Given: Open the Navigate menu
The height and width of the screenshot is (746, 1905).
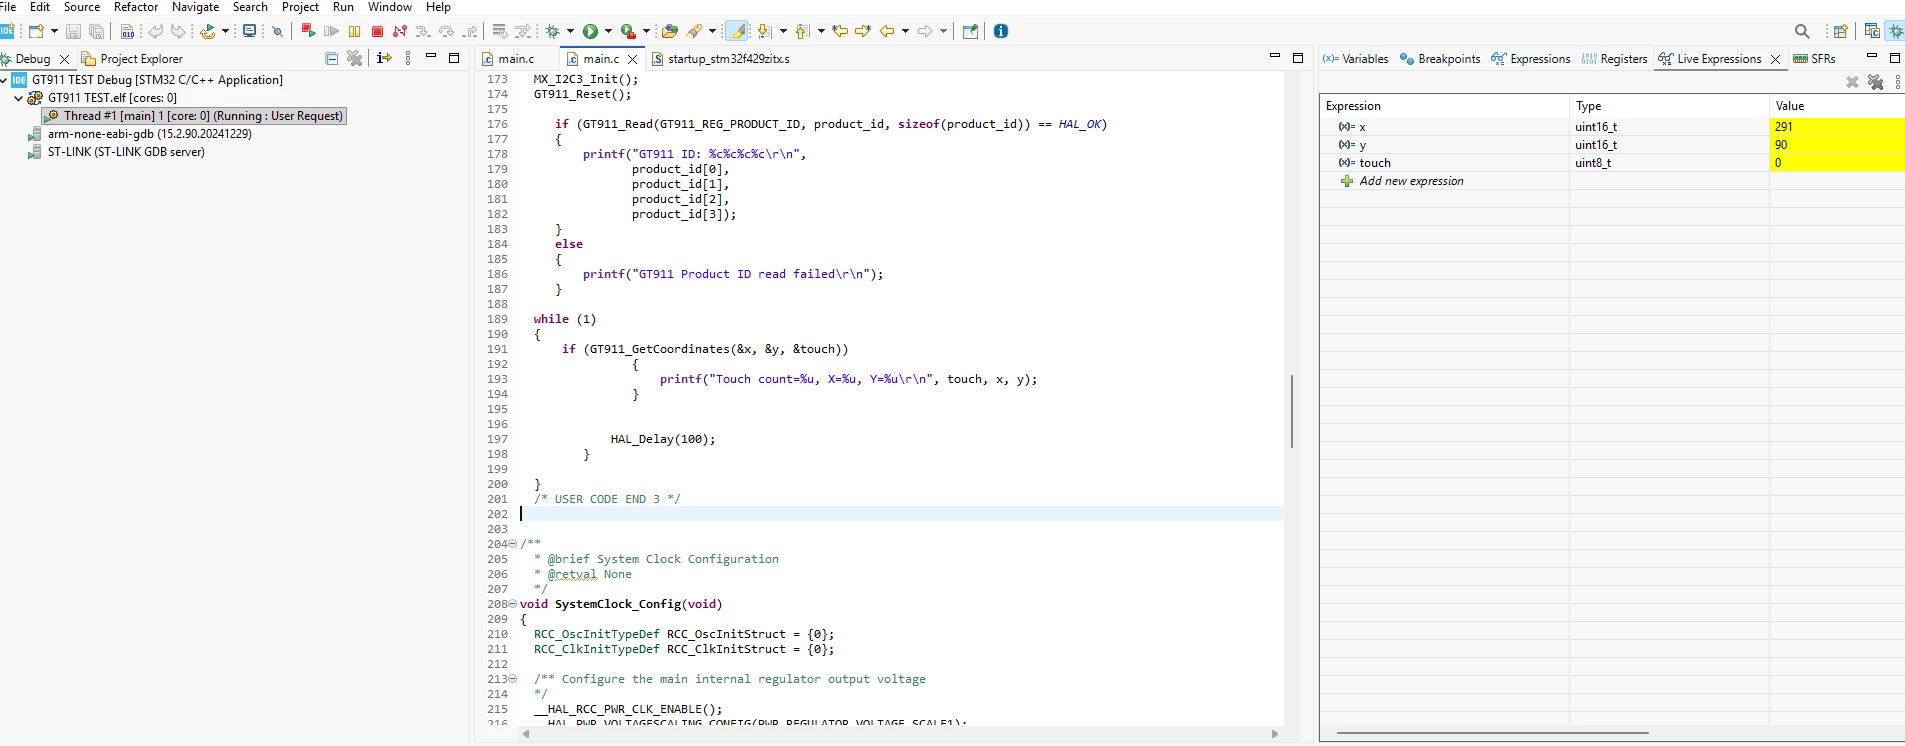Looking at the screenshot, I should (x=195, y=7).
